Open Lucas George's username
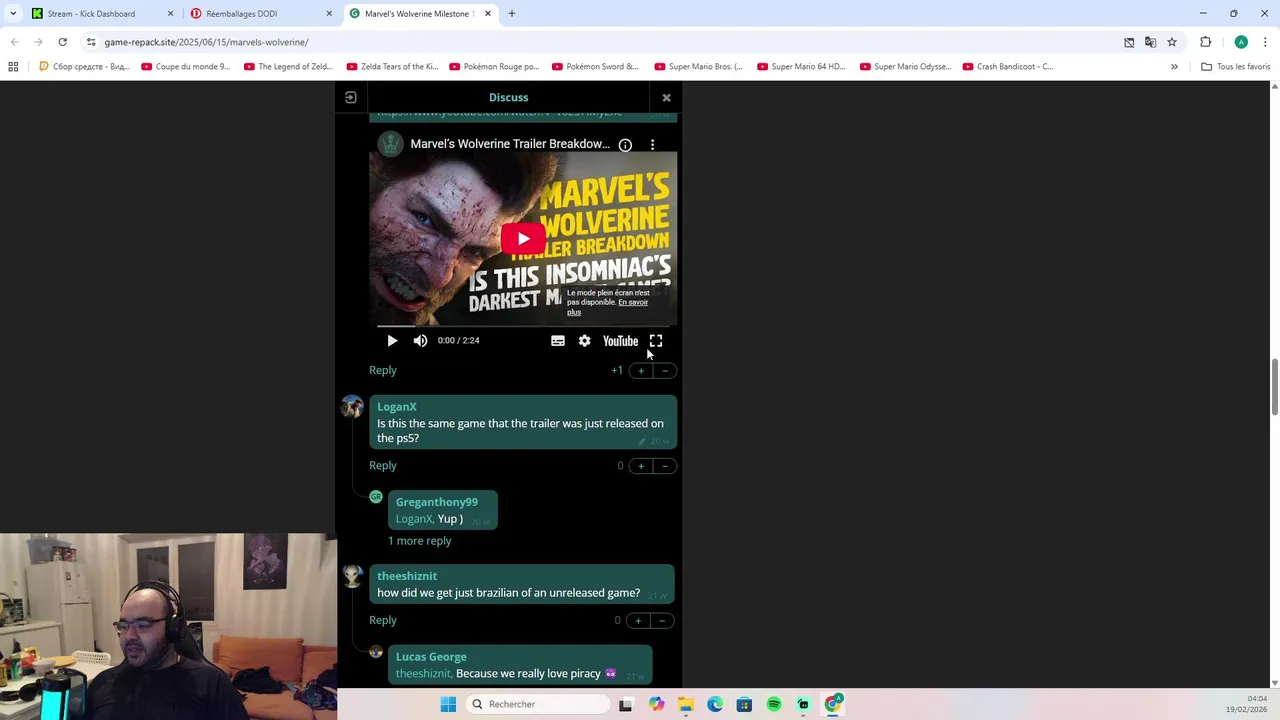Screen dimensions: 1280x720 (431, 657)
